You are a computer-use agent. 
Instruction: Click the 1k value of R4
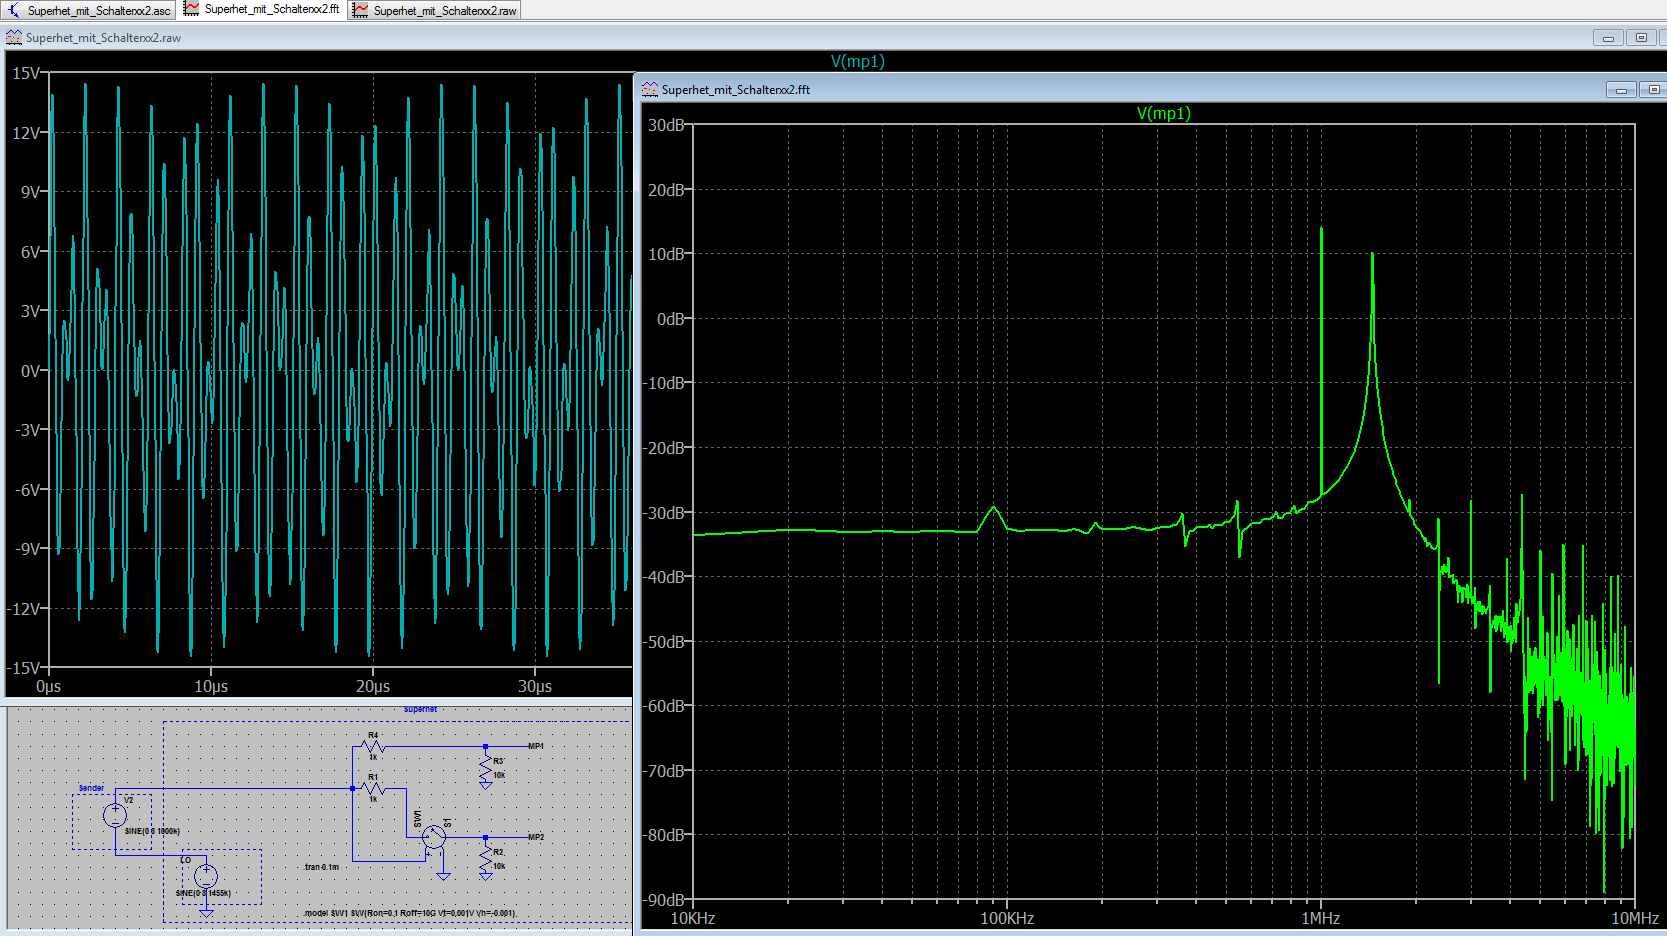coord(372,757)
